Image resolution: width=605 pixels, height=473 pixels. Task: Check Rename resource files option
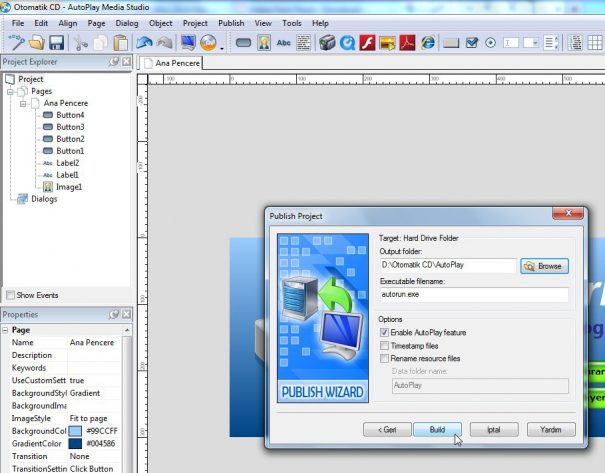click(384, 358)
